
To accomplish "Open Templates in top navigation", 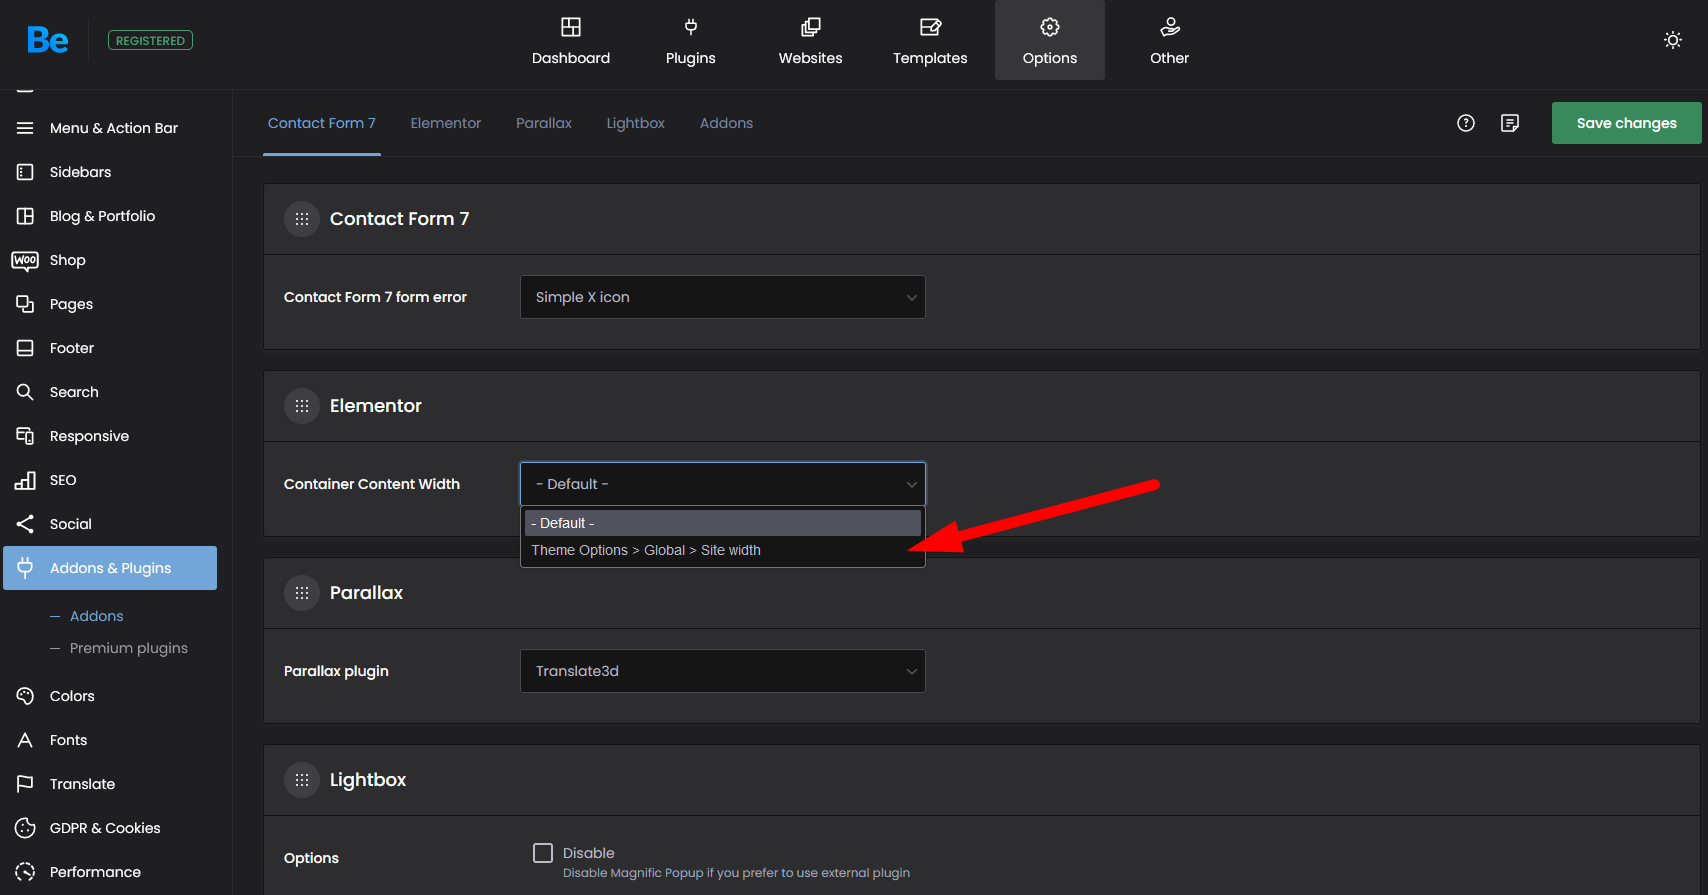I will pyautogui.click(x=930, y=41).
